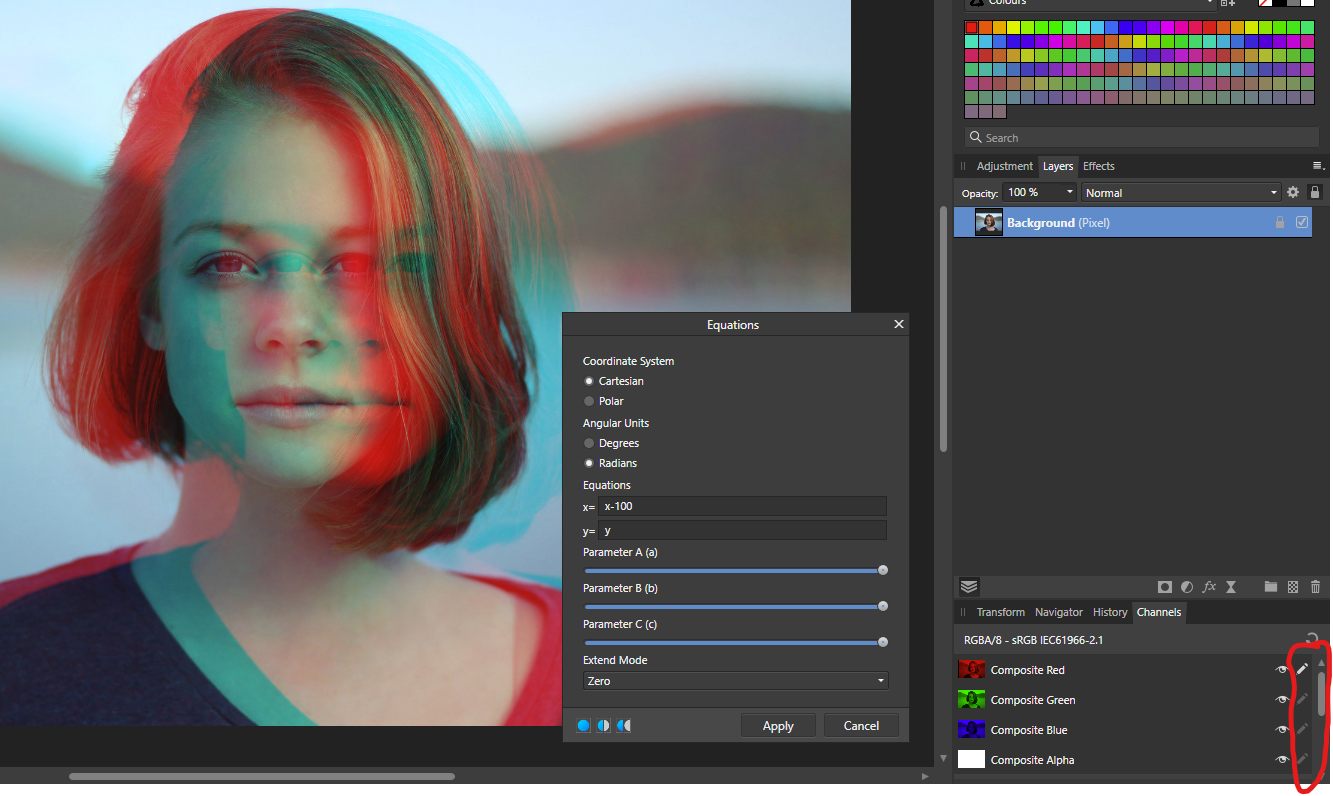The image size is (1333, 796).
Task: Click the Composite Green channel thumbnail
Action: point(972,699)
